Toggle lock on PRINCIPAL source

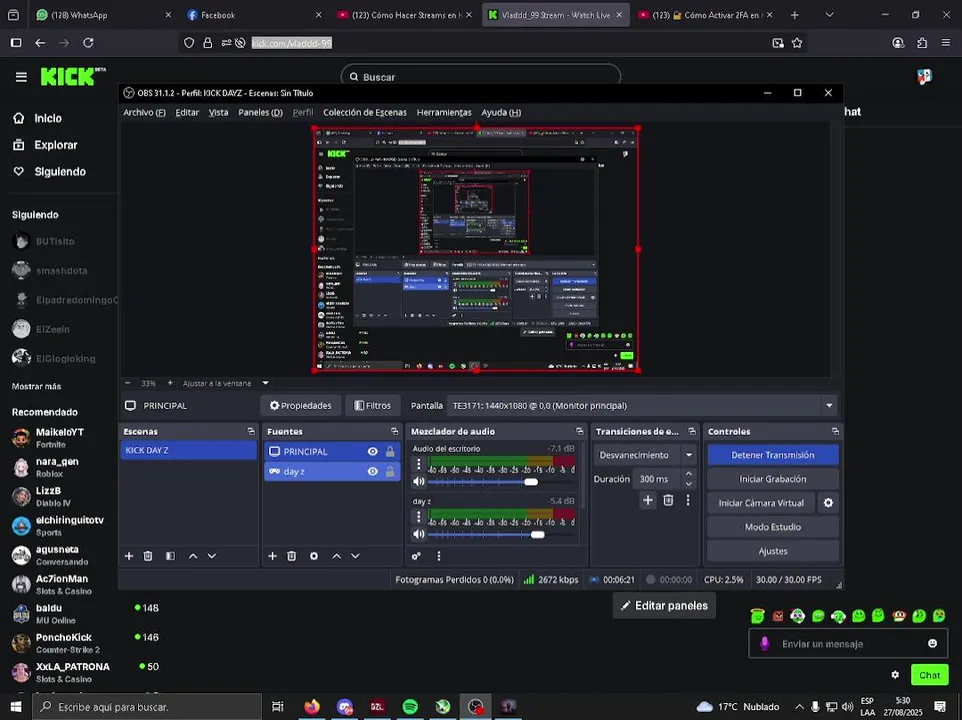390,451
